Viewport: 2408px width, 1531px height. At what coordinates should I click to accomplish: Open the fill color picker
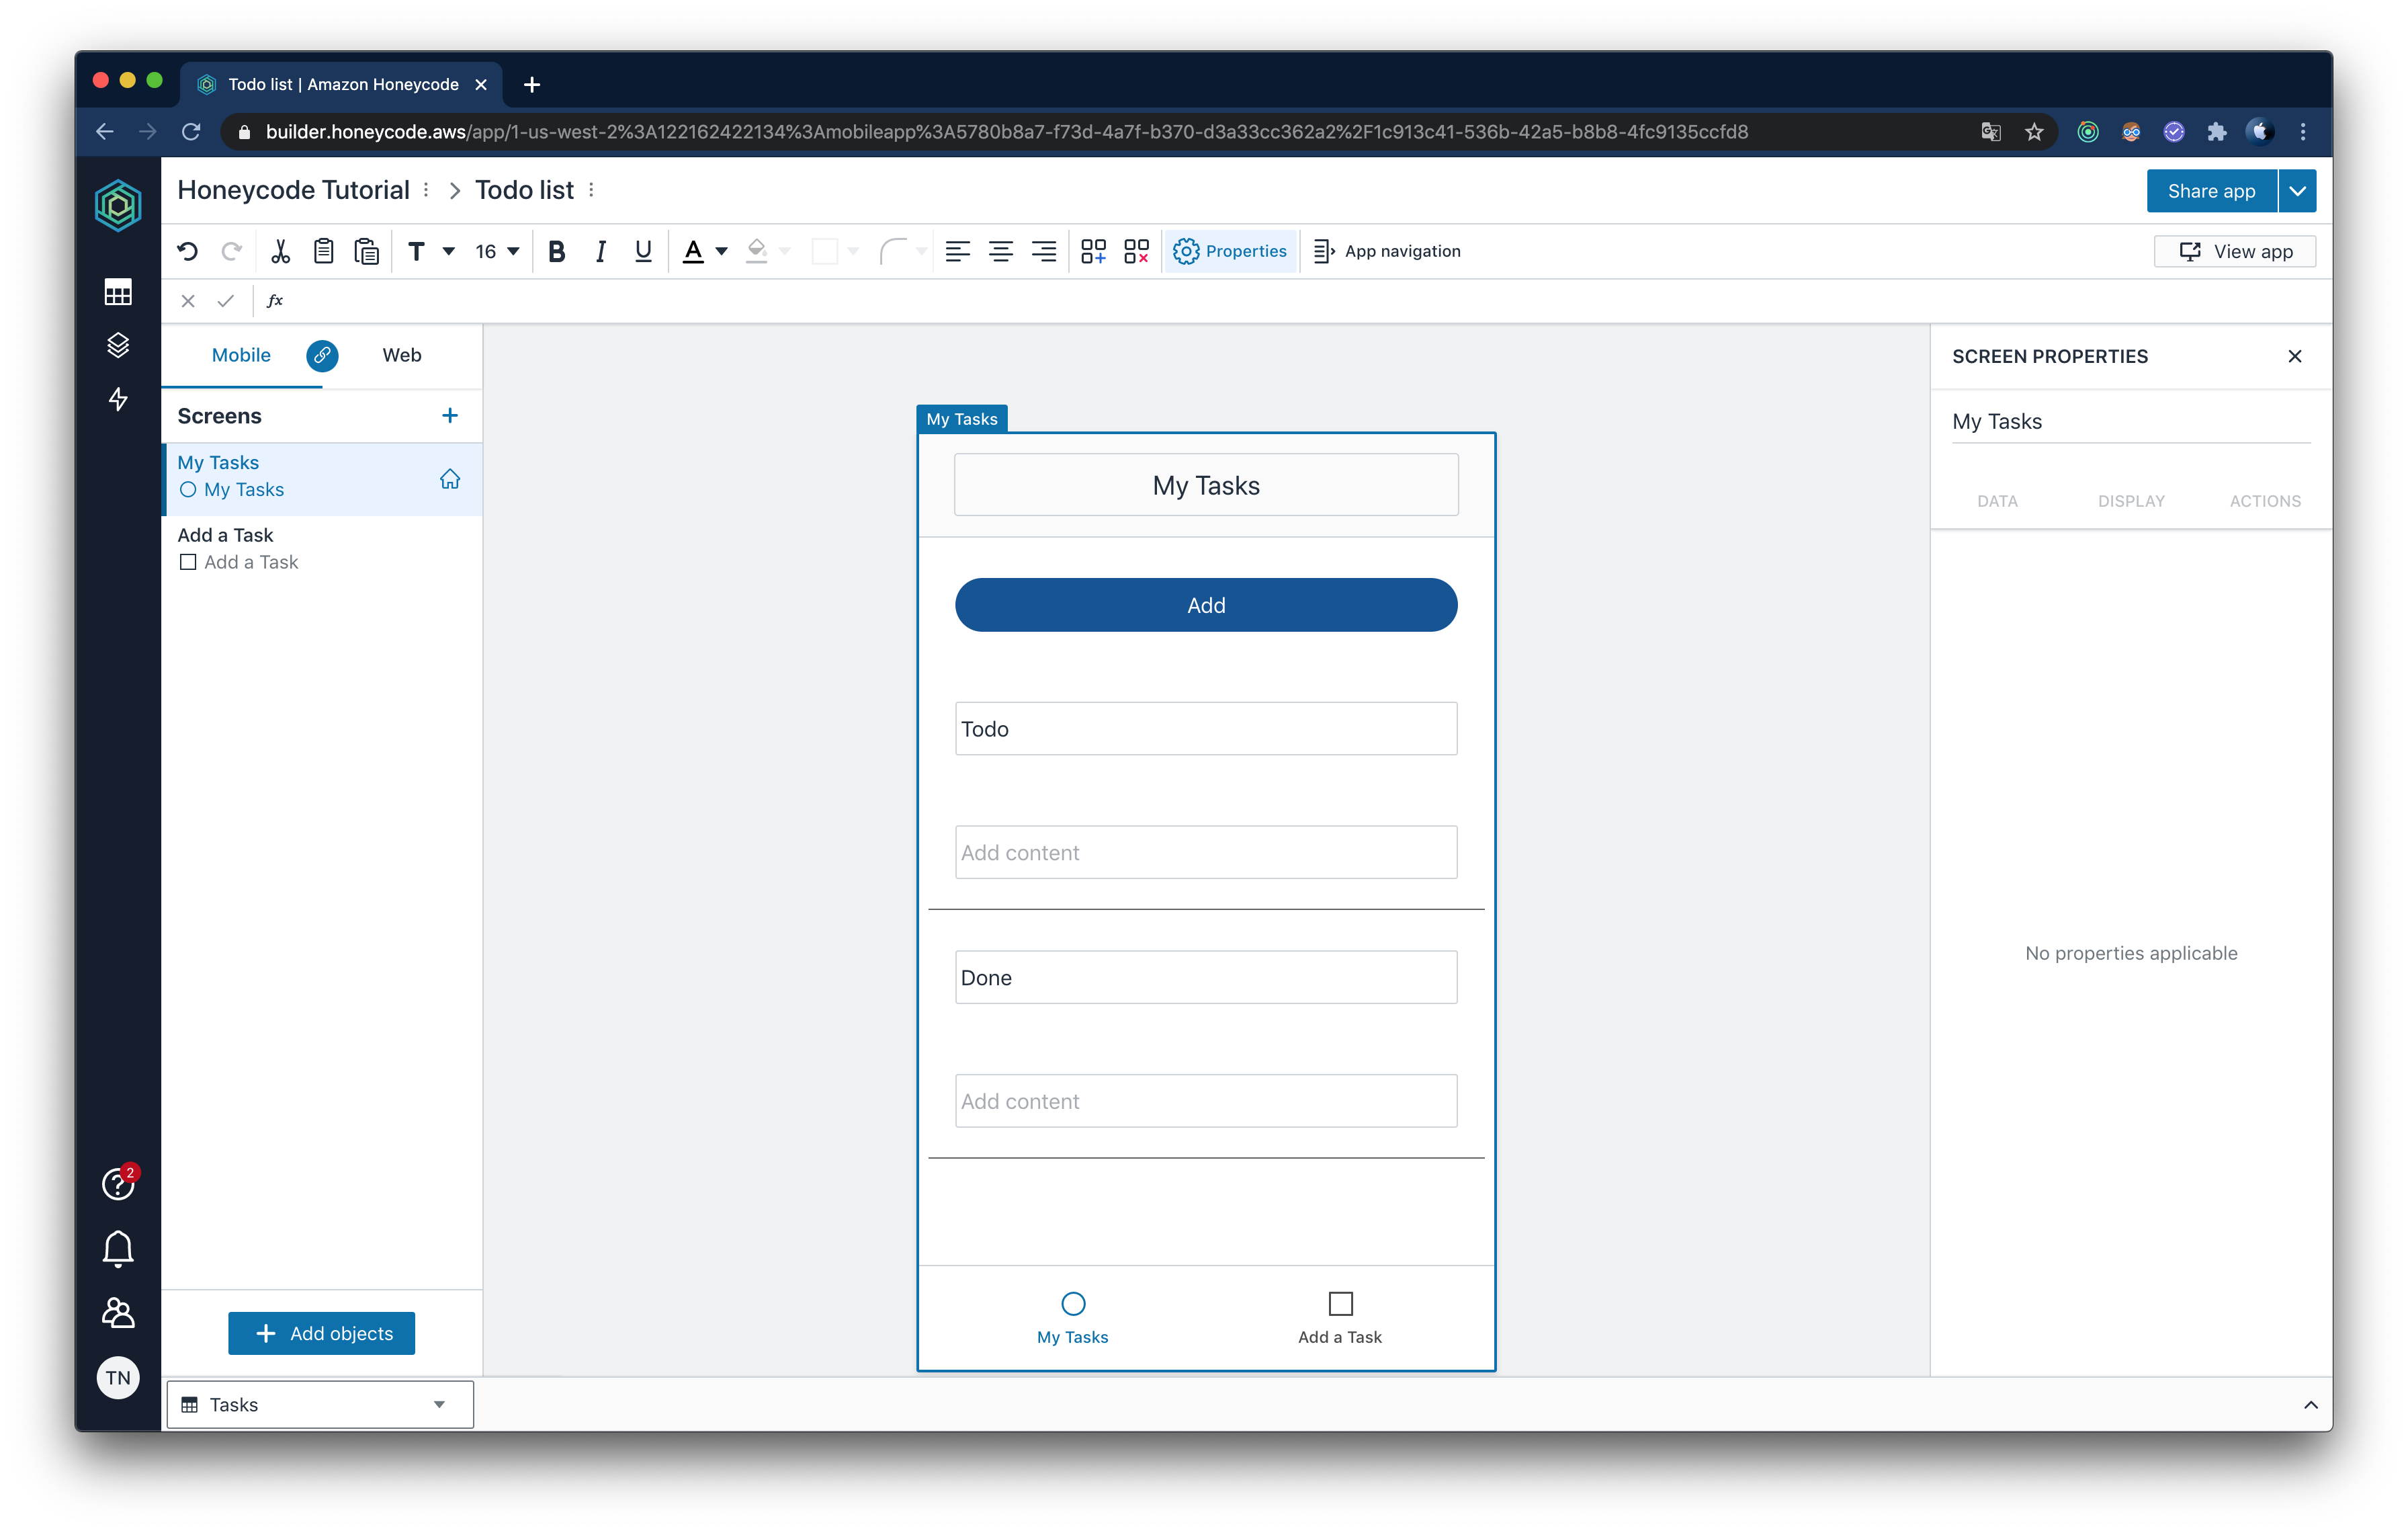pyautogui.click(x=768, y=251)
